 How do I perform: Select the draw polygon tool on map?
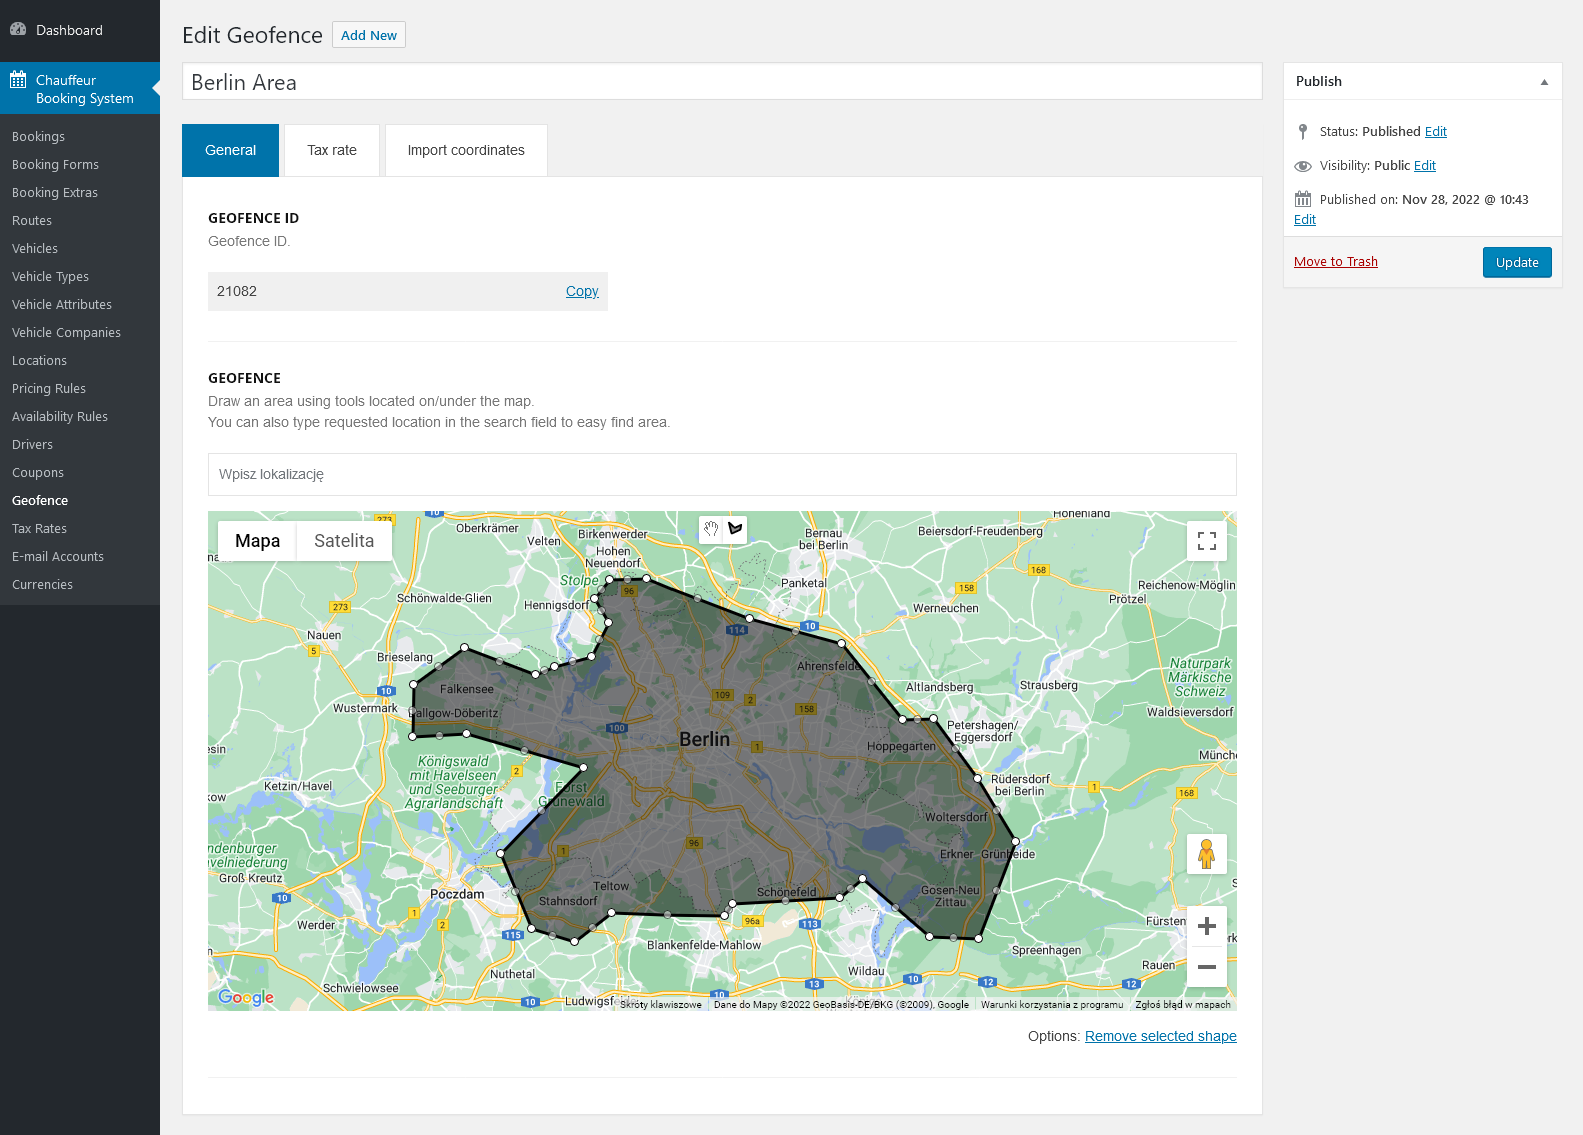click(x=736, y=529)
